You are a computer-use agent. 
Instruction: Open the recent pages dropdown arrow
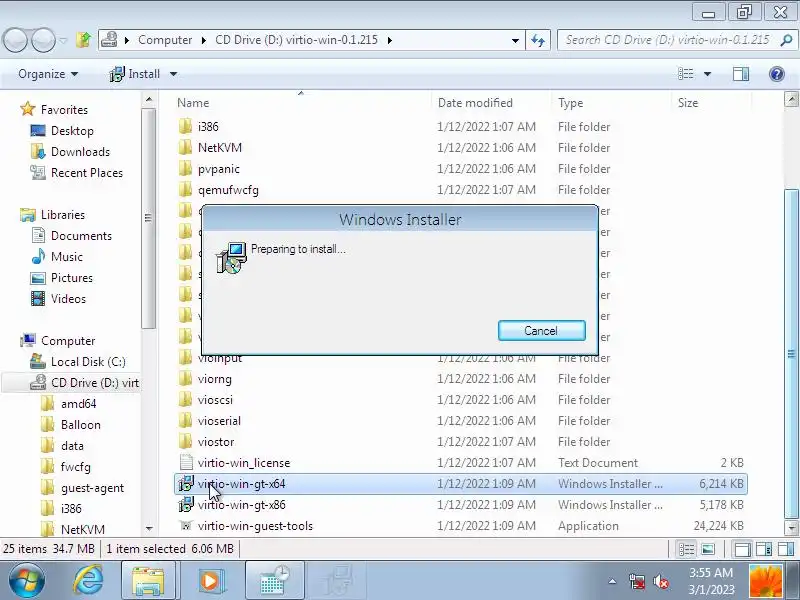63,40
